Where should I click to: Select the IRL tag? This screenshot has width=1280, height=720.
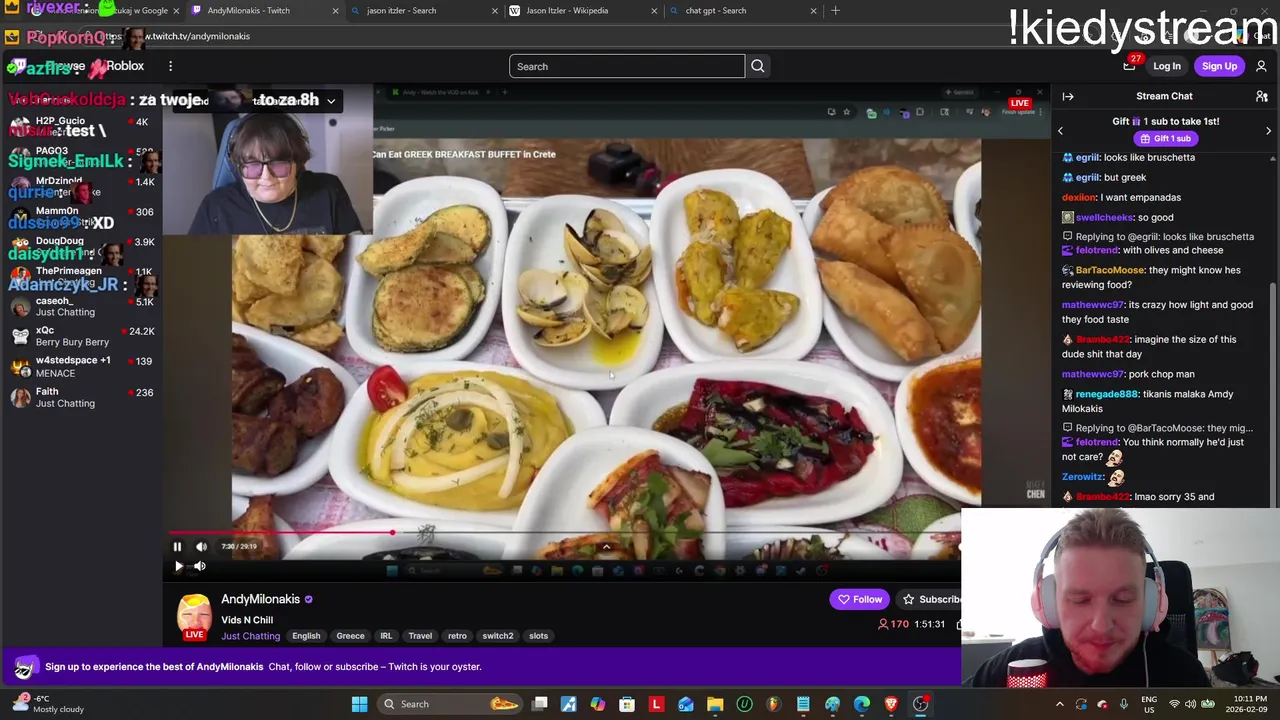(x=386, y=636)
